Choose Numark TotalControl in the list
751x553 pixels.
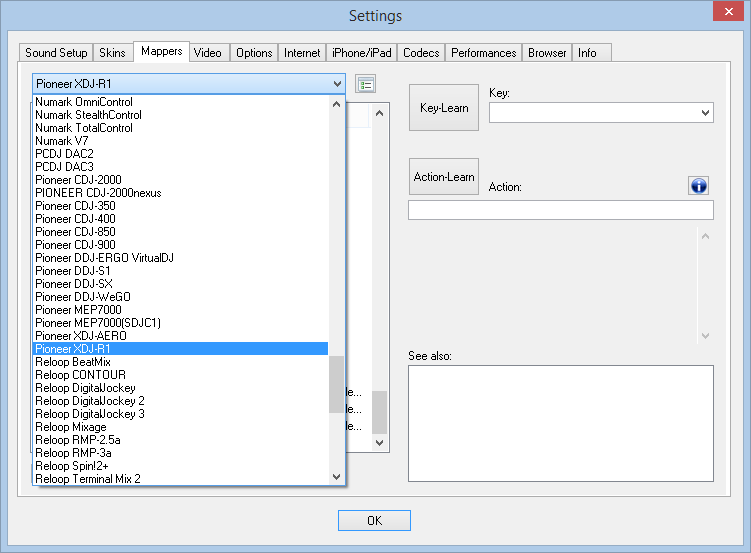click(x=181, y=128)
